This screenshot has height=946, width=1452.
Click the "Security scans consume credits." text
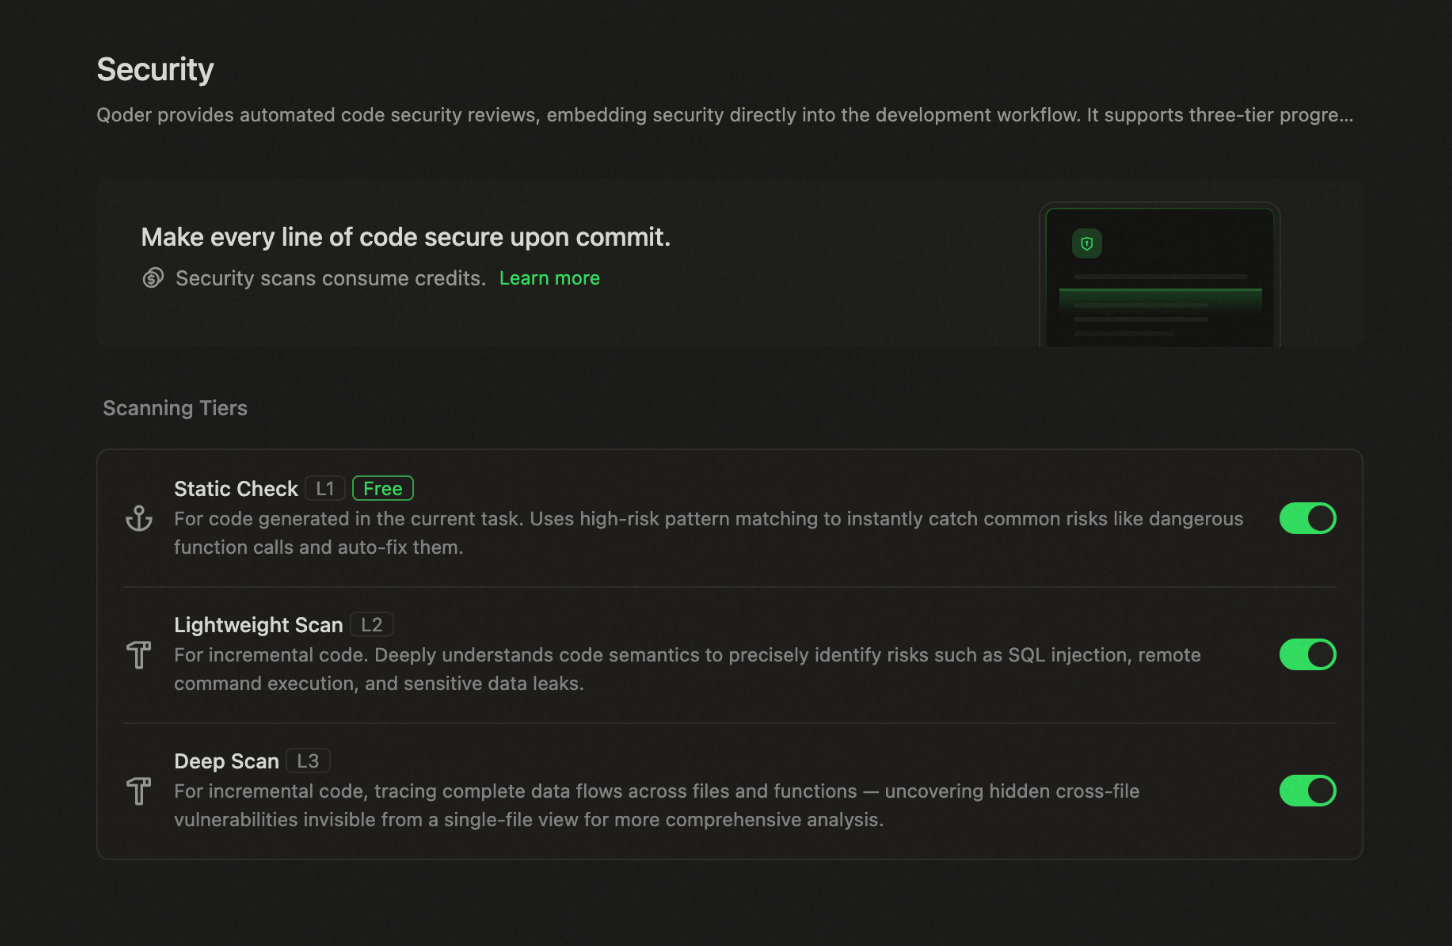click(x=331, y=278)
